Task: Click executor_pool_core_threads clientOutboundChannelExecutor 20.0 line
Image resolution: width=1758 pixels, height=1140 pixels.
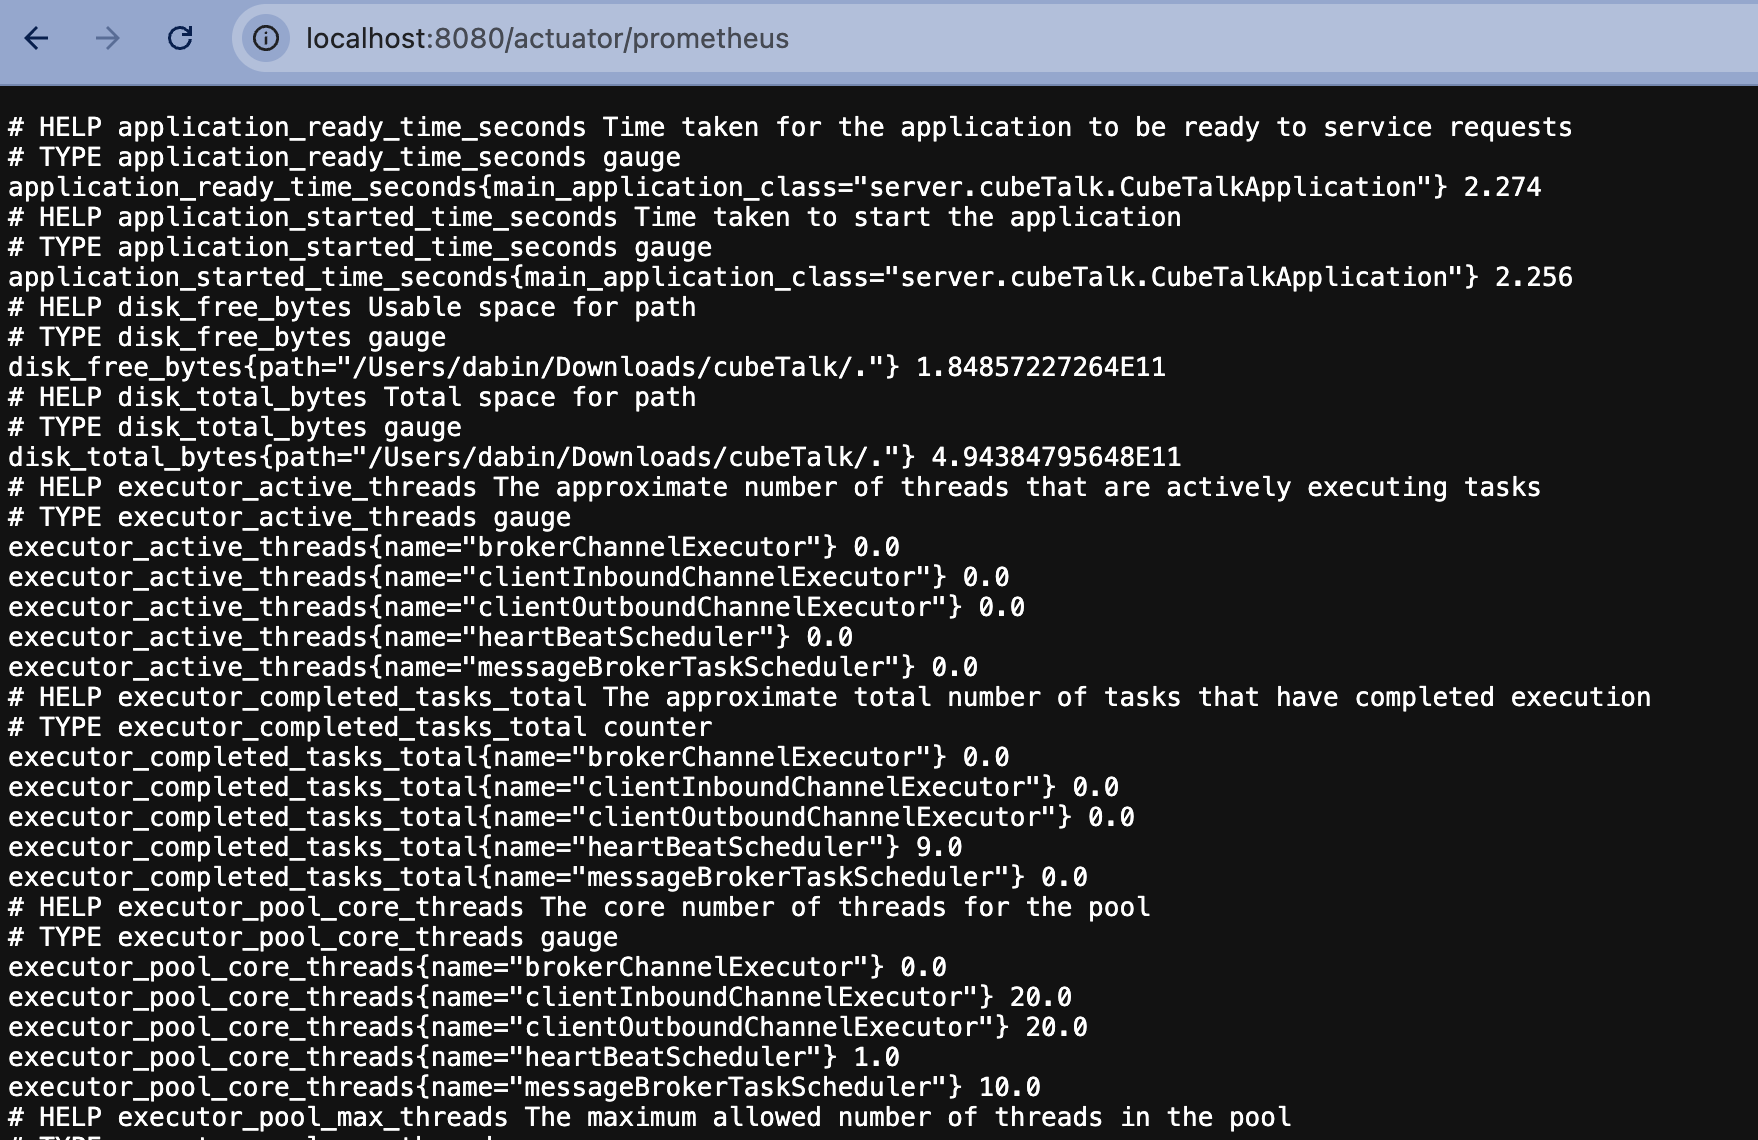Action: tap(548, 1027)
